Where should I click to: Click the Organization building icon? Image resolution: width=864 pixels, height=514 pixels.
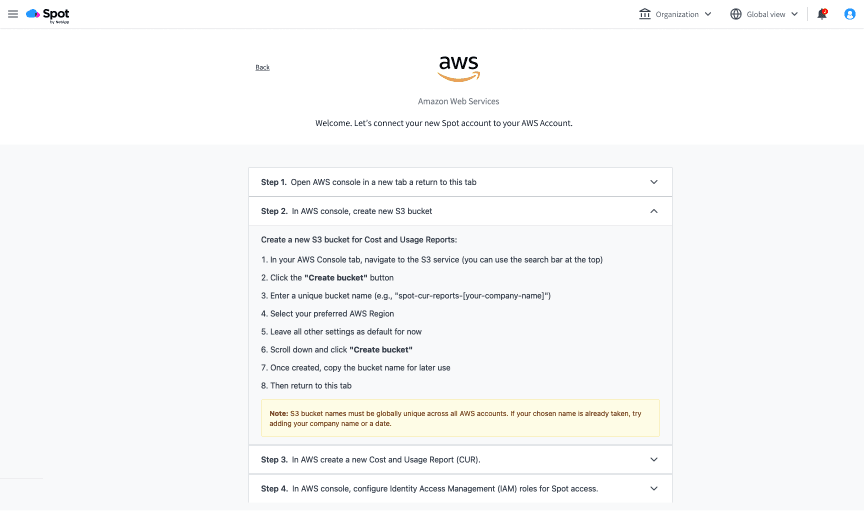pyautogui.click(x=645, y=14)
